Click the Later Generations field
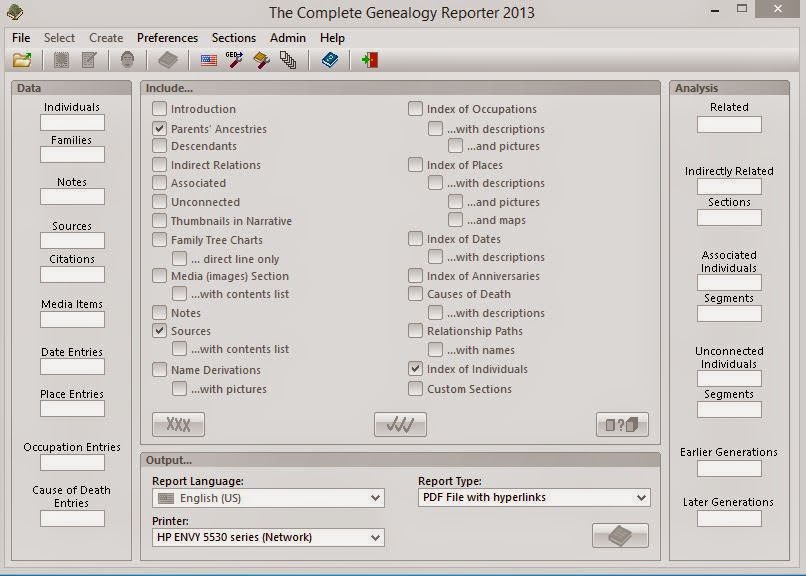Image resolution: width=806 pixels, height=576 pixels. pyautogui.click(x=729, y=518)
